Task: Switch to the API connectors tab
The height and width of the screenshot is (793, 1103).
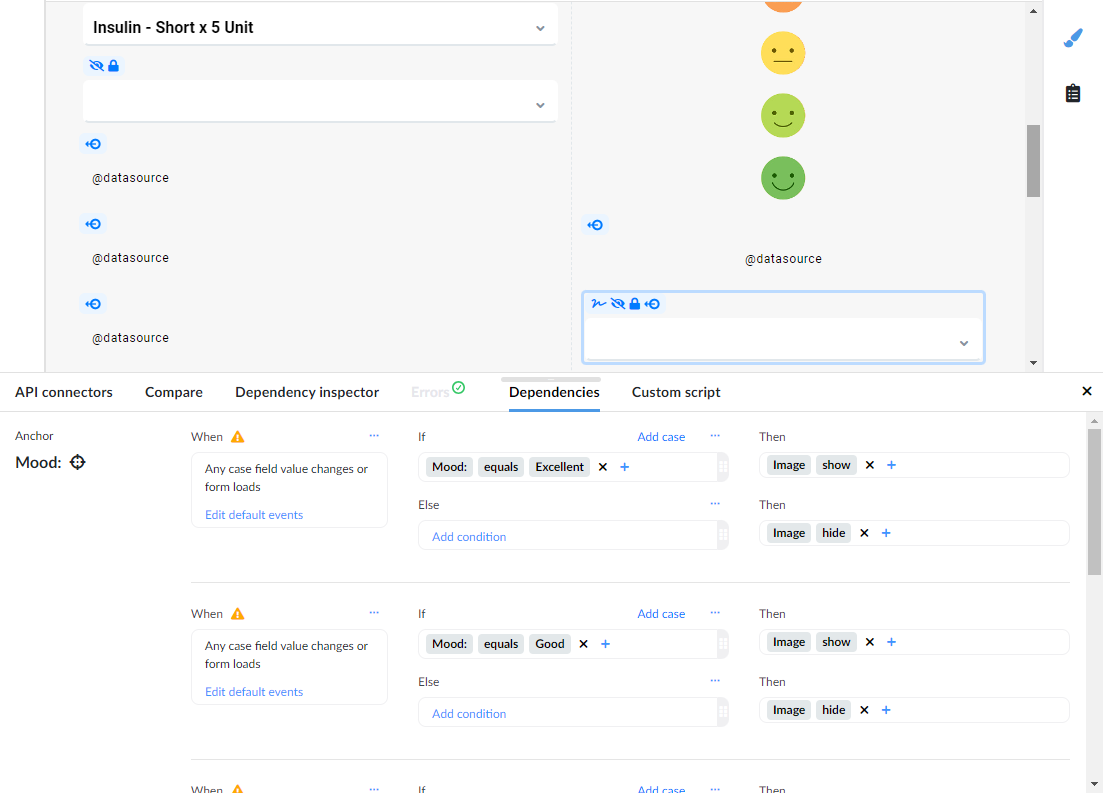Action: pos(64,393)
